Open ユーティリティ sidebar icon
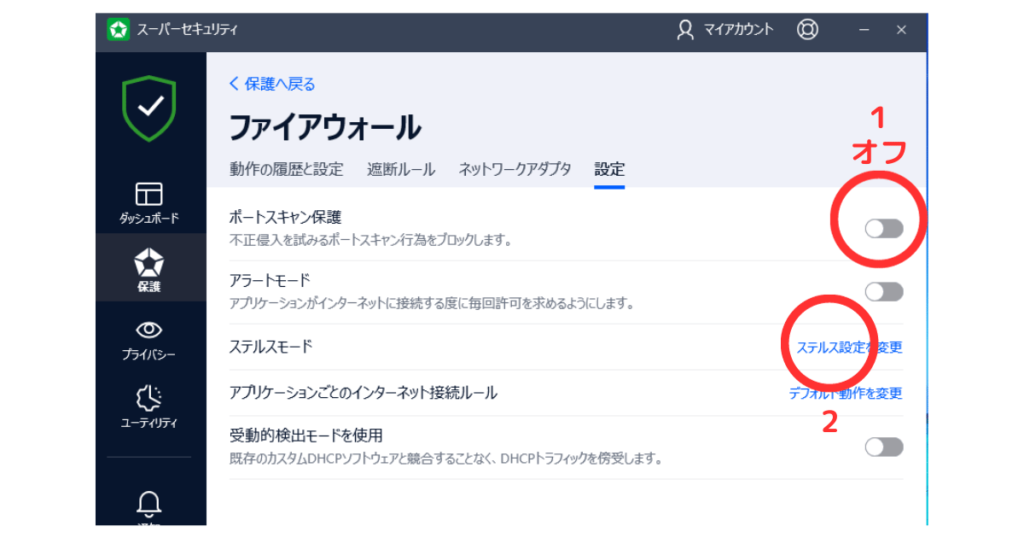The height and width of the screenshot is (538, 1024). click(x=150, y=398)
